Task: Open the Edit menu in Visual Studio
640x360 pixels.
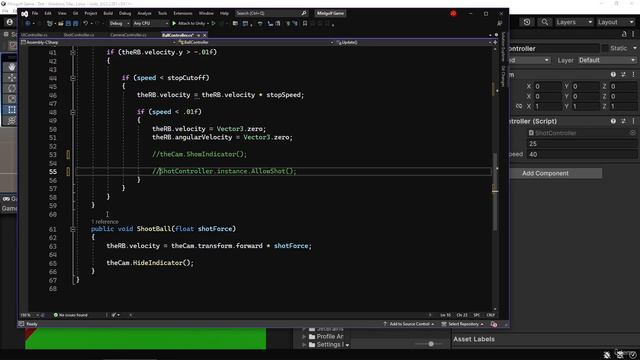Action: coord(48,13)
